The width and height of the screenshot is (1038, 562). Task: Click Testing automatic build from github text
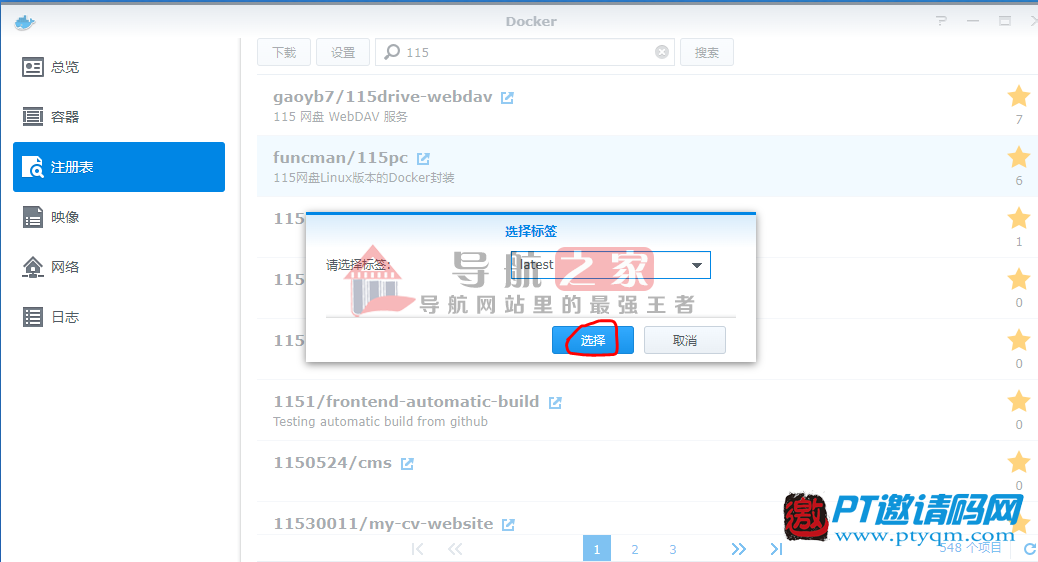381,422
